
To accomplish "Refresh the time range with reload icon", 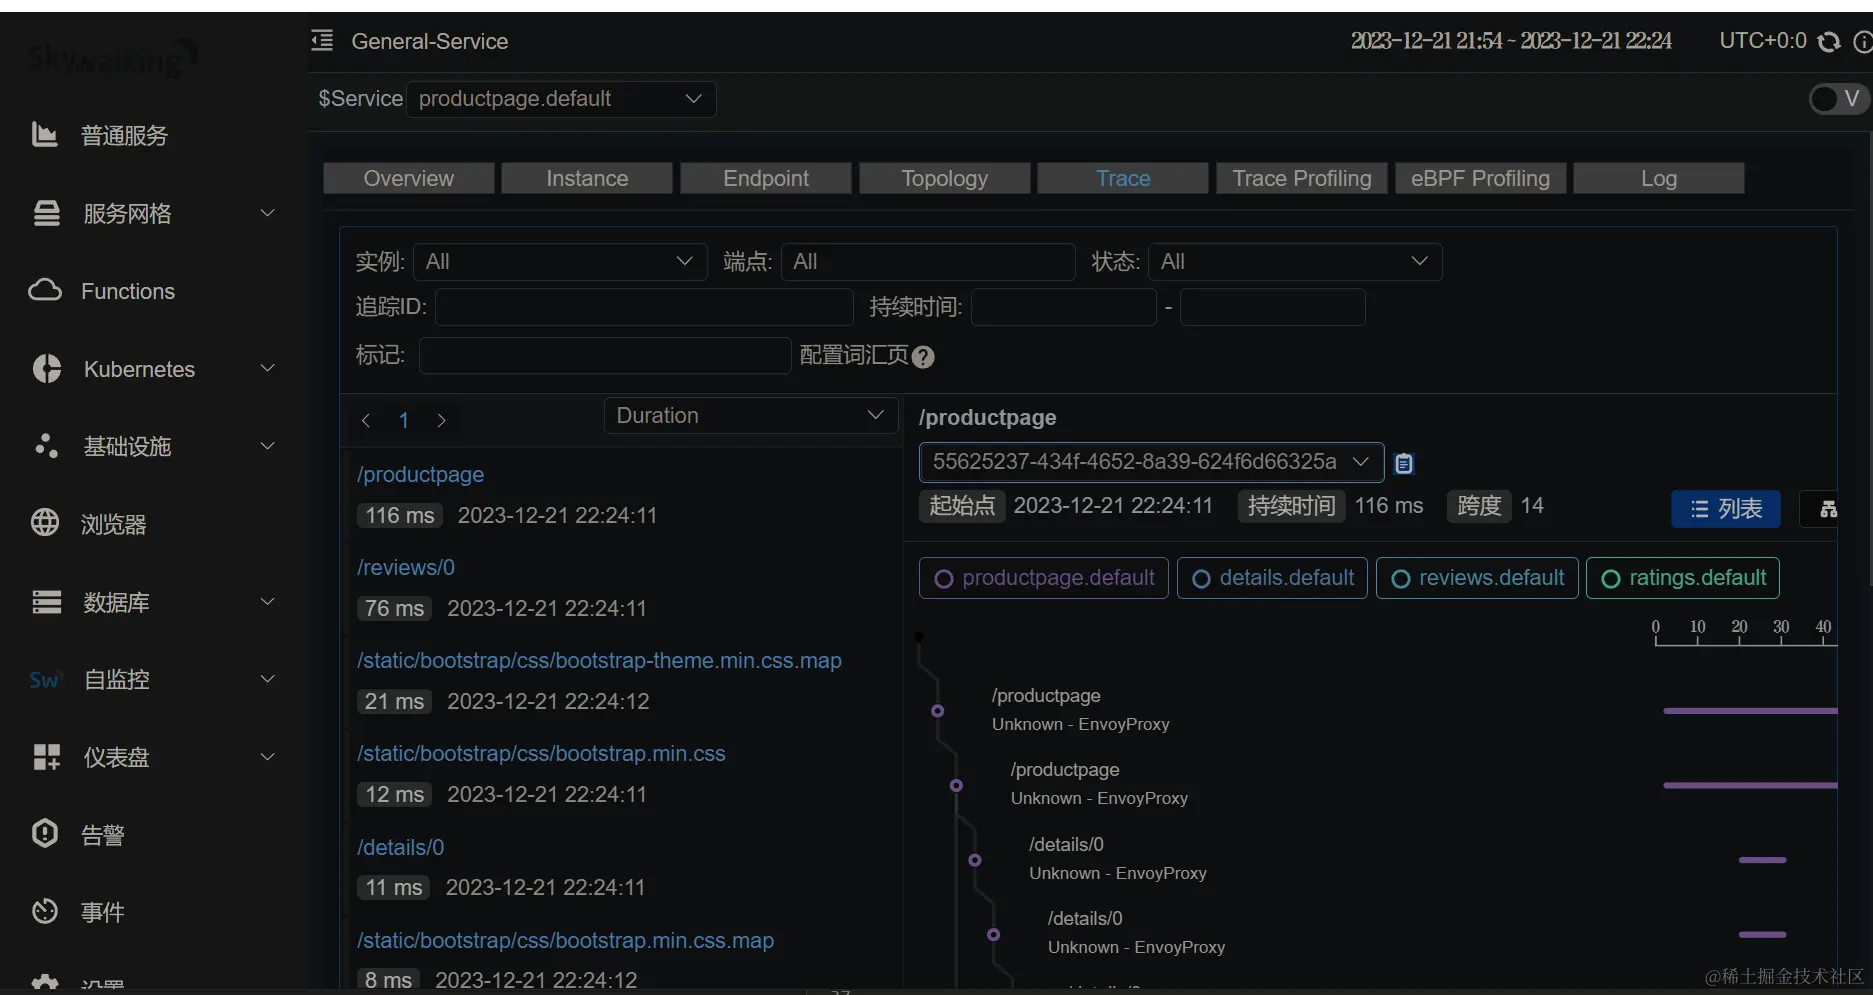I will point(1829,41).
